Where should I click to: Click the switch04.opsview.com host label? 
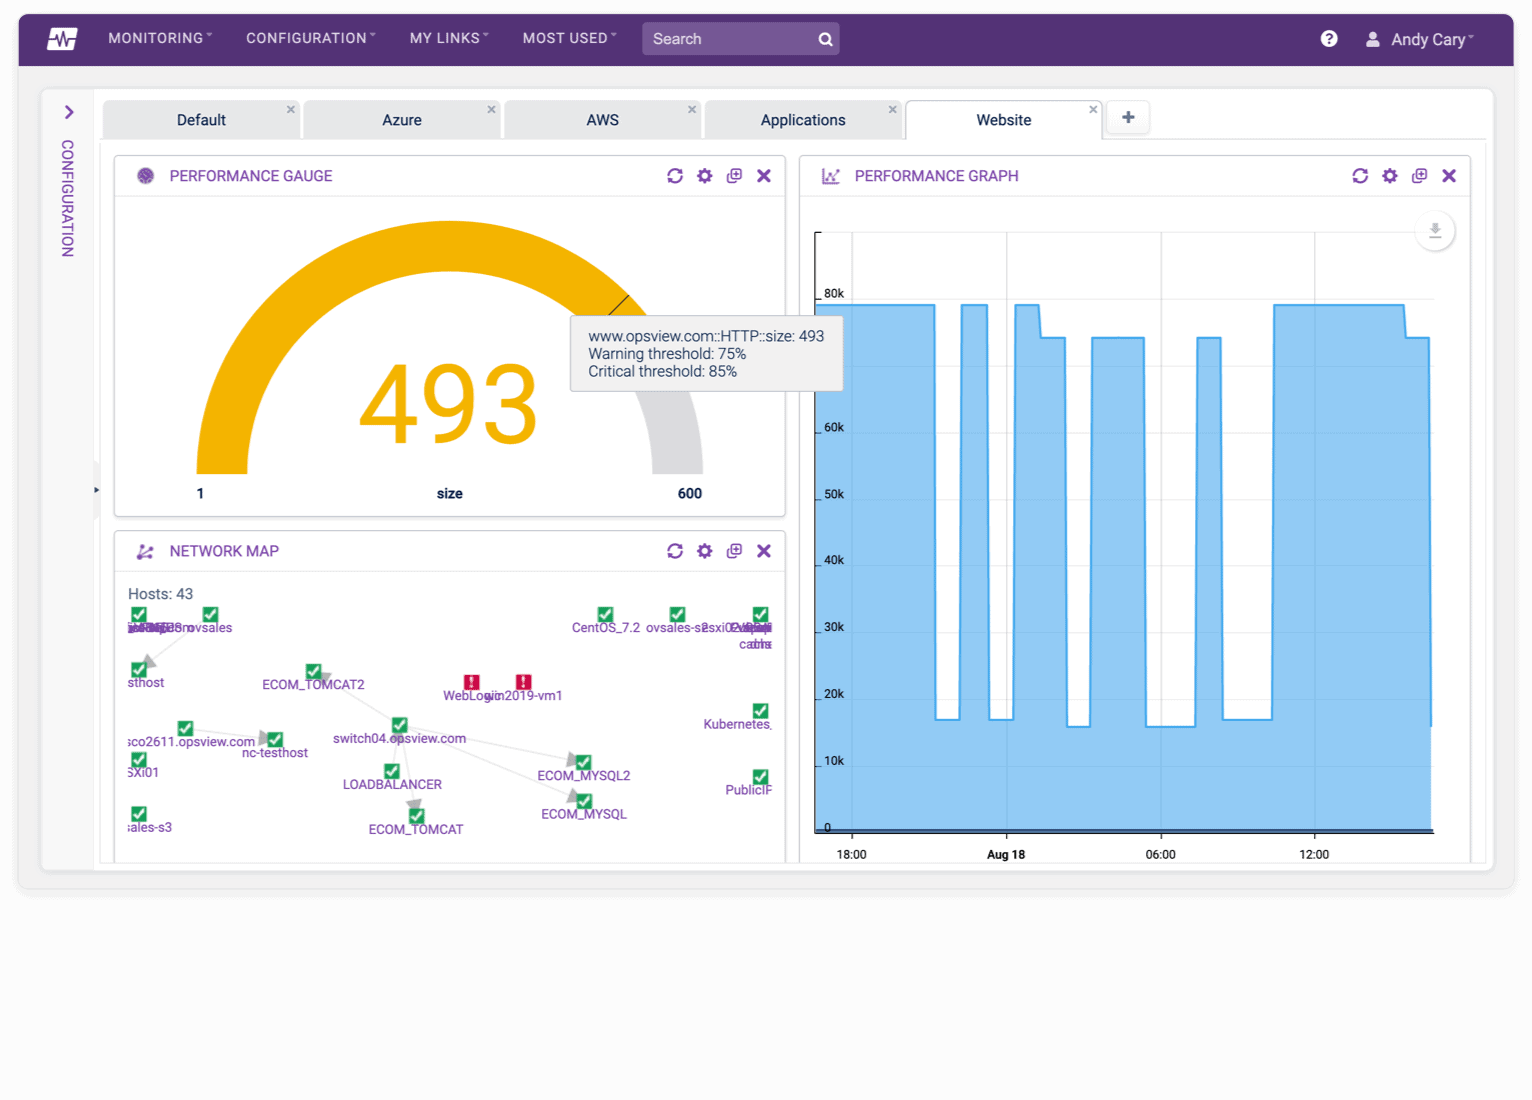(x=399, y=738)
